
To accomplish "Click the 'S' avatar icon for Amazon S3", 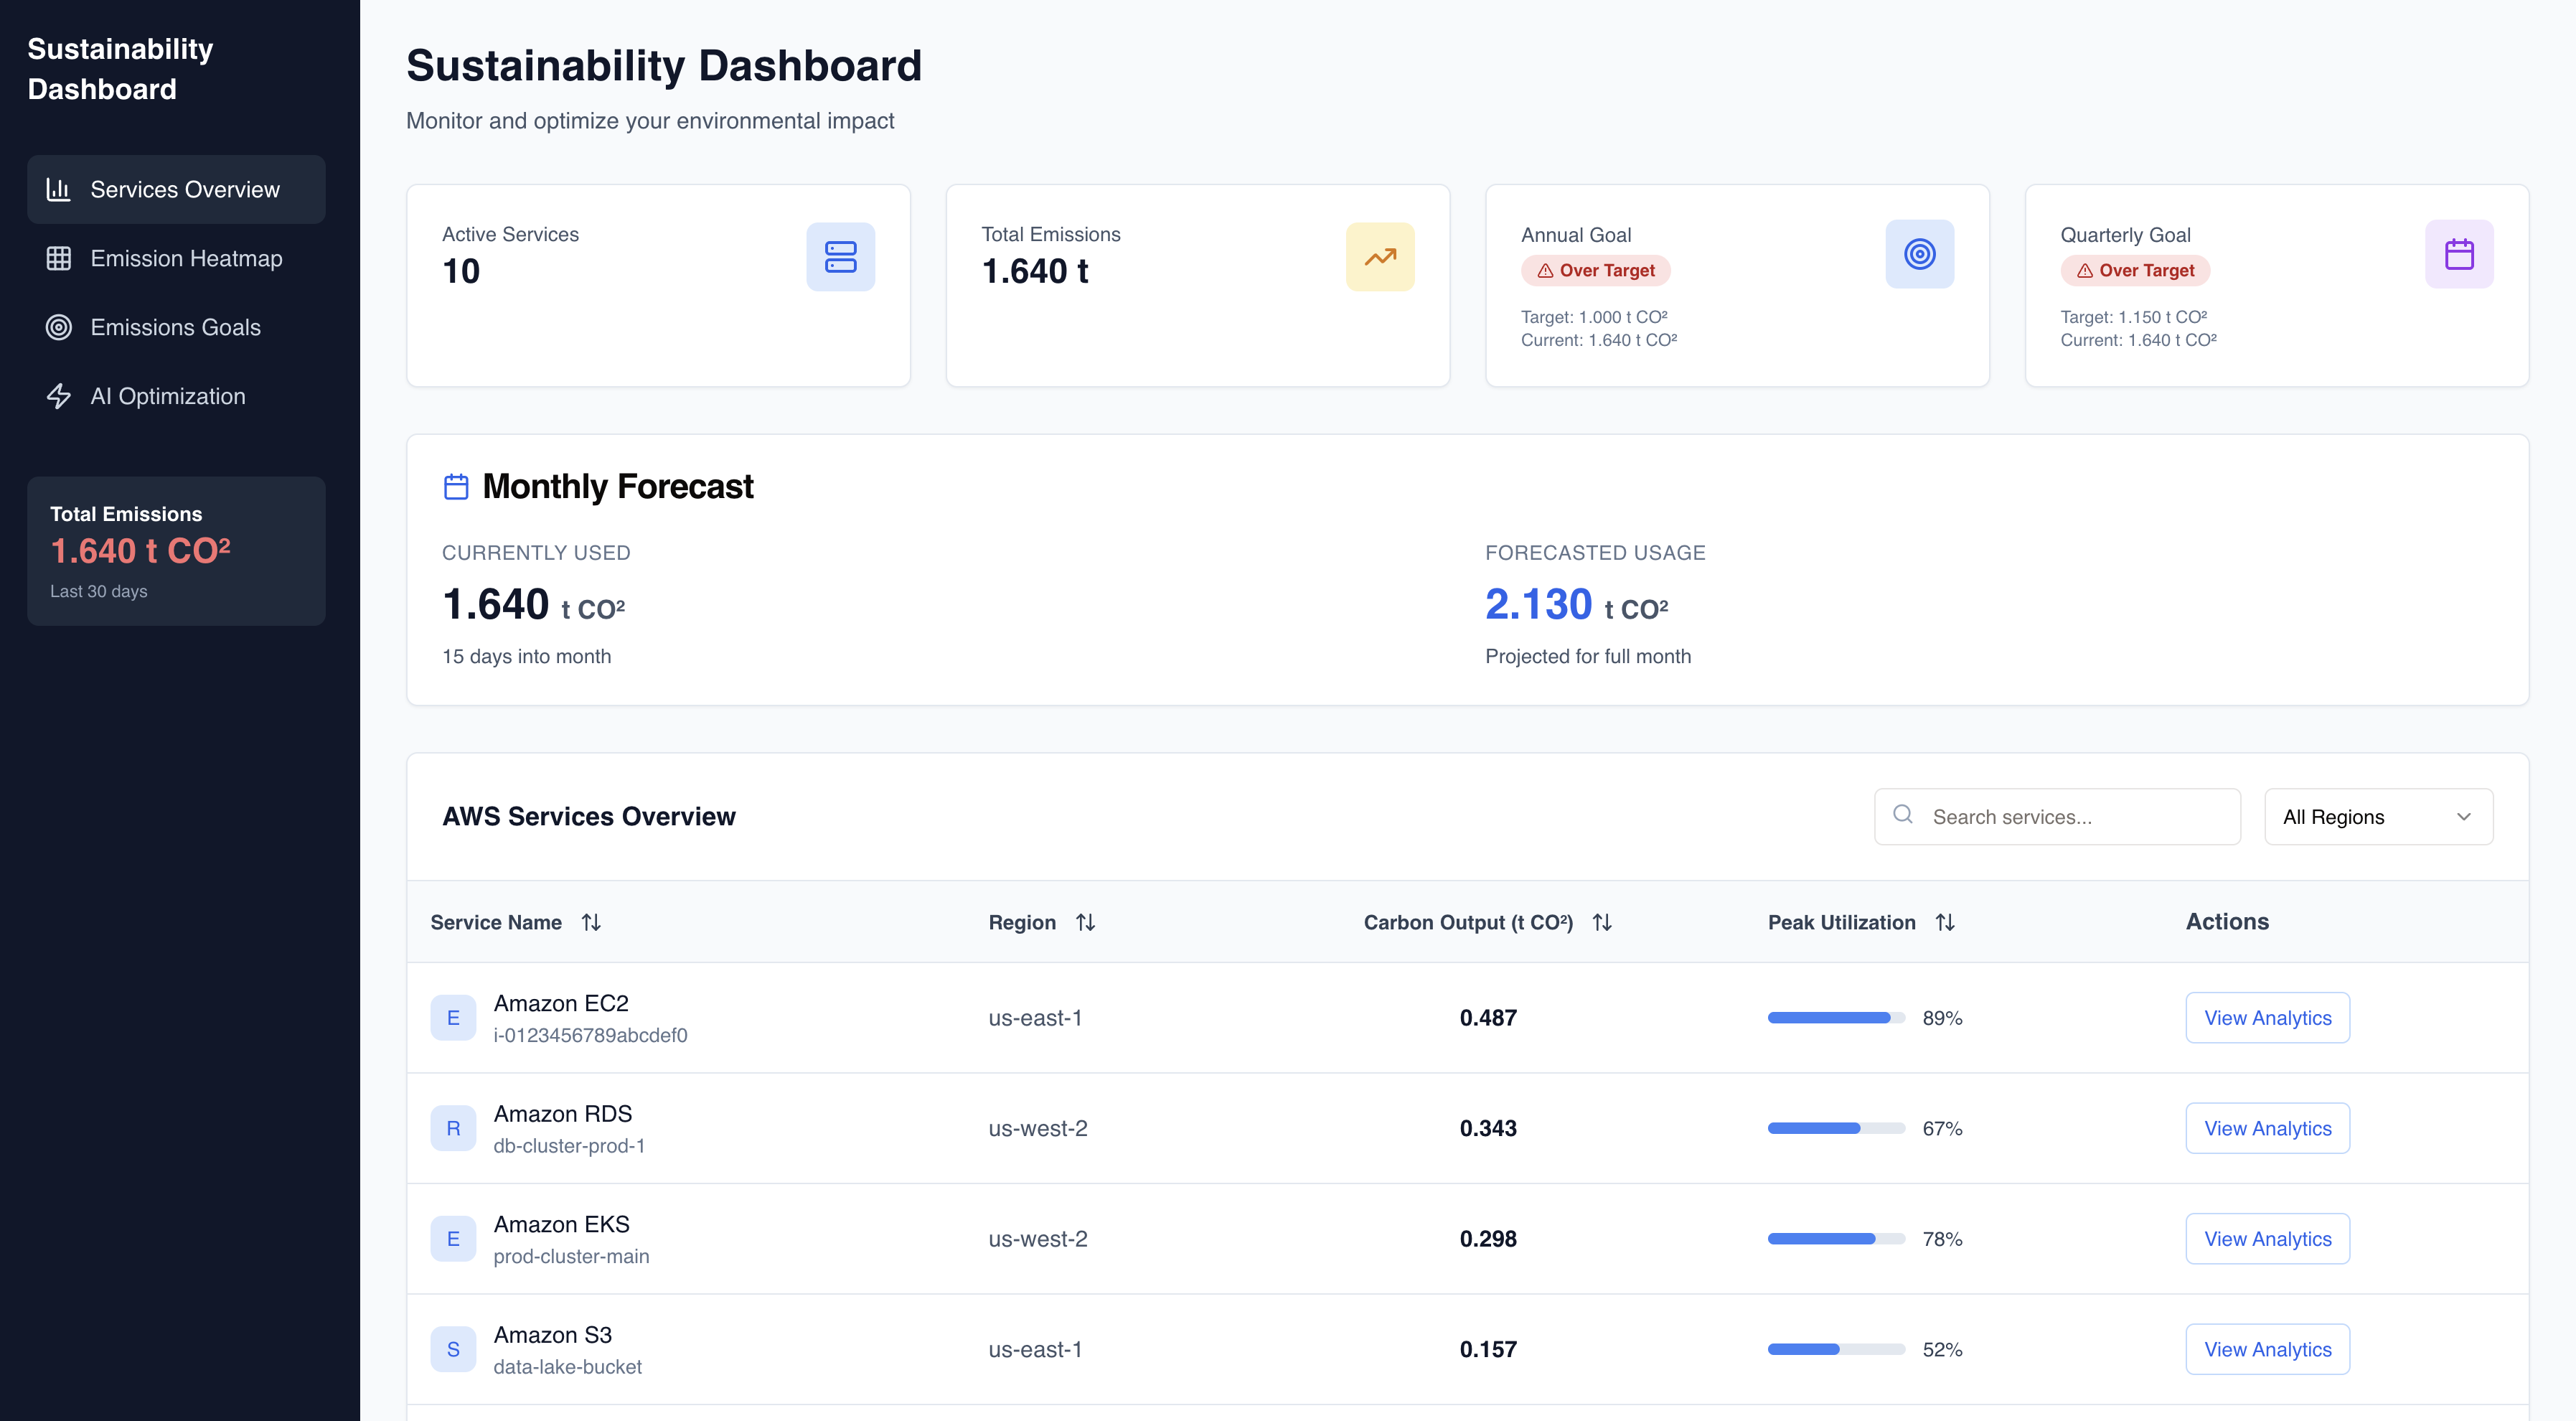I will coord(453,1349).
